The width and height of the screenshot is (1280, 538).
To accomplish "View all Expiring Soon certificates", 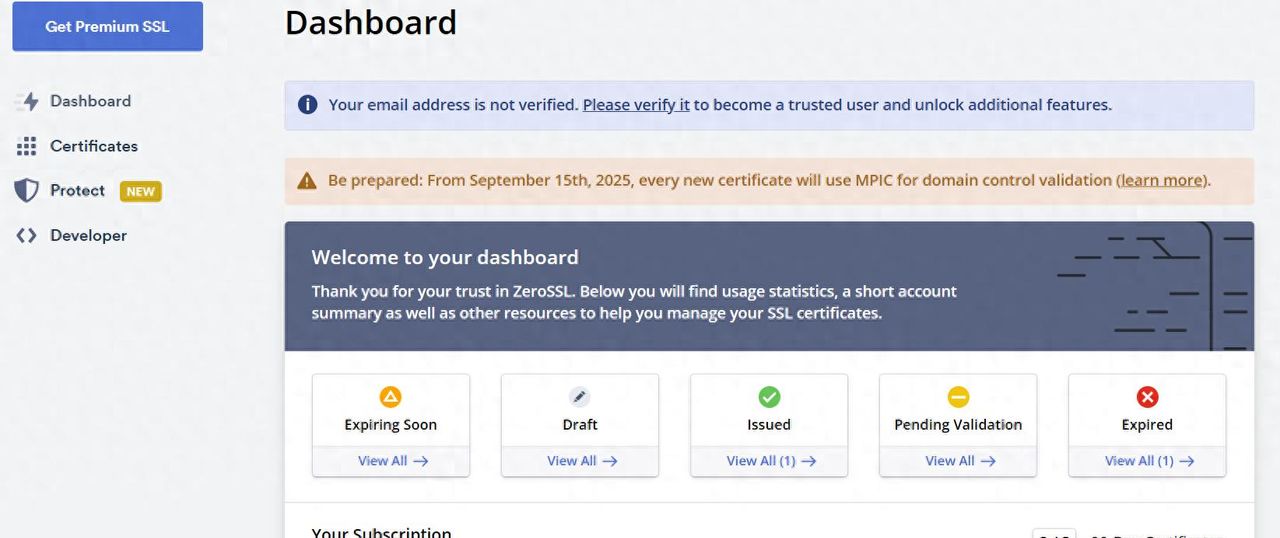I will tap(392, 461).
